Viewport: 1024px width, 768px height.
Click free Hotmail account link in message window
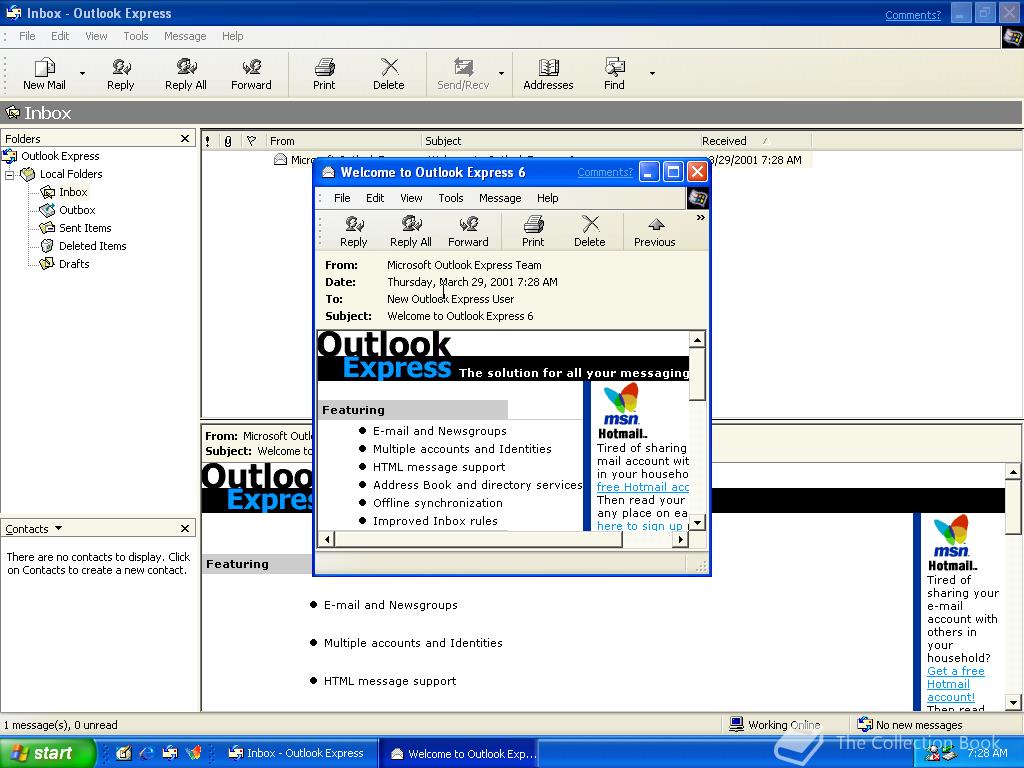tap(643, 487)
